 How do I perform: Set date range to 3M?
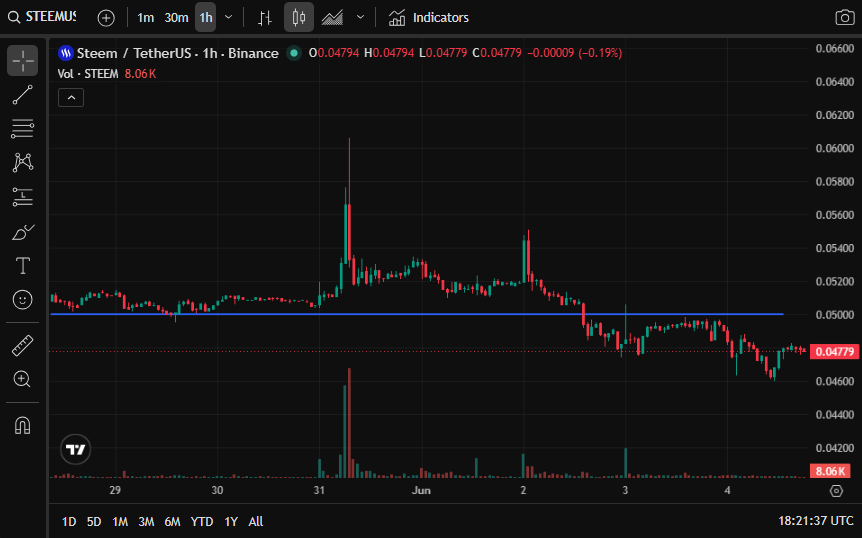point(146,522)
